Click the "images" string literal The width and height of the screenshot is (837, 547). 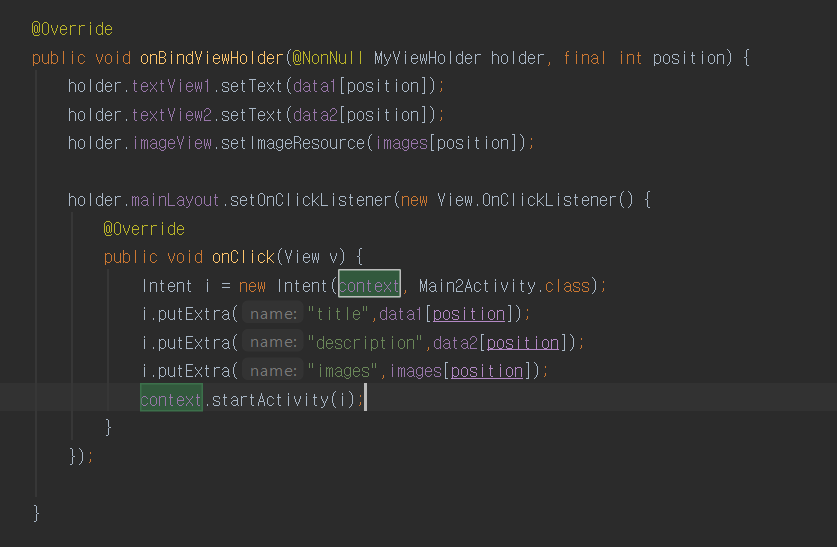click(x=343, y=371)
